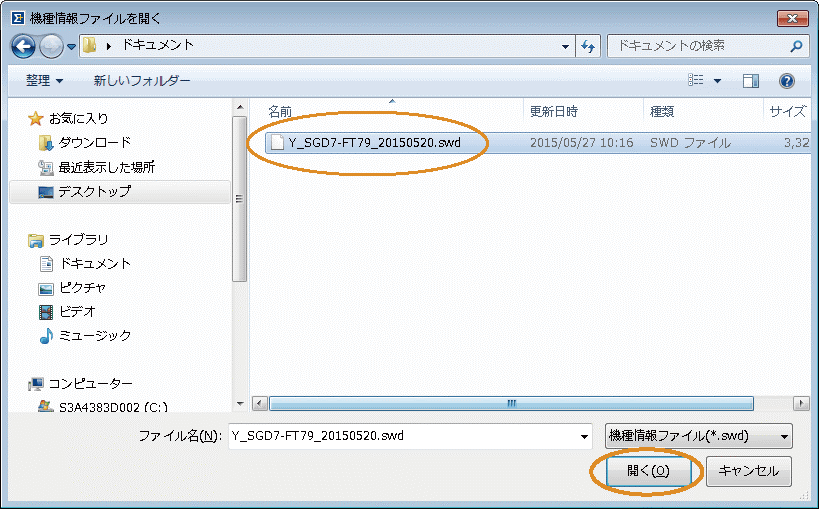Click the sidebar scroll down arrow
819x509 pixels.
pos(240,403)
